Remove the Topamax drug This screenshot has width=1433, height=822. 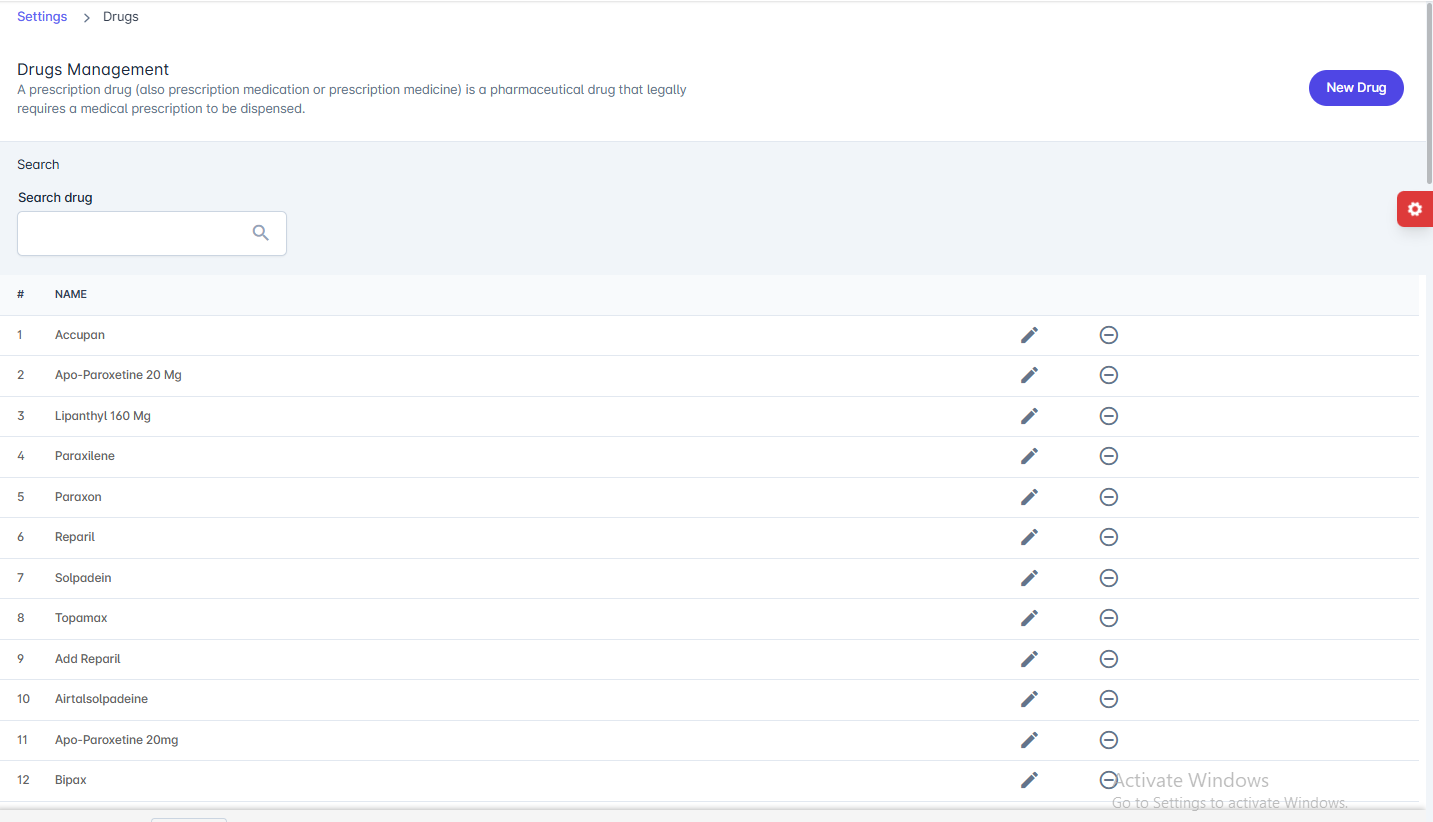point(1108,618)
